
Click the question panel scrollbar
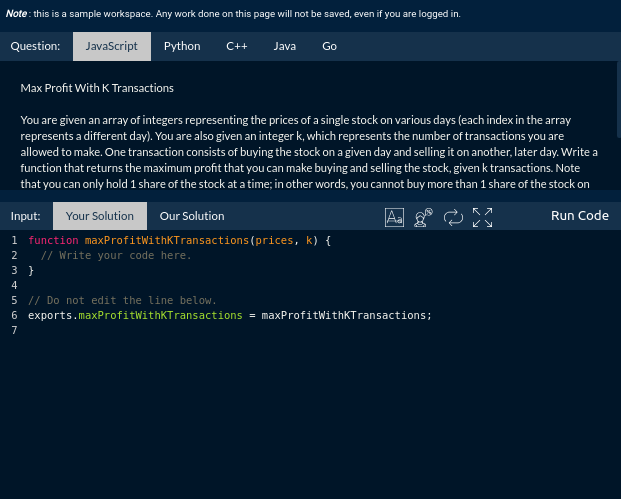point(619,100)
